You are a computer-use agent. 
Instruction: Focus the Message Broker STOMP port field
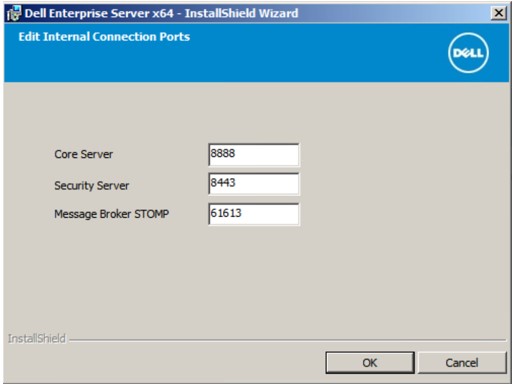pyautogui.click(x=254, y=214)
